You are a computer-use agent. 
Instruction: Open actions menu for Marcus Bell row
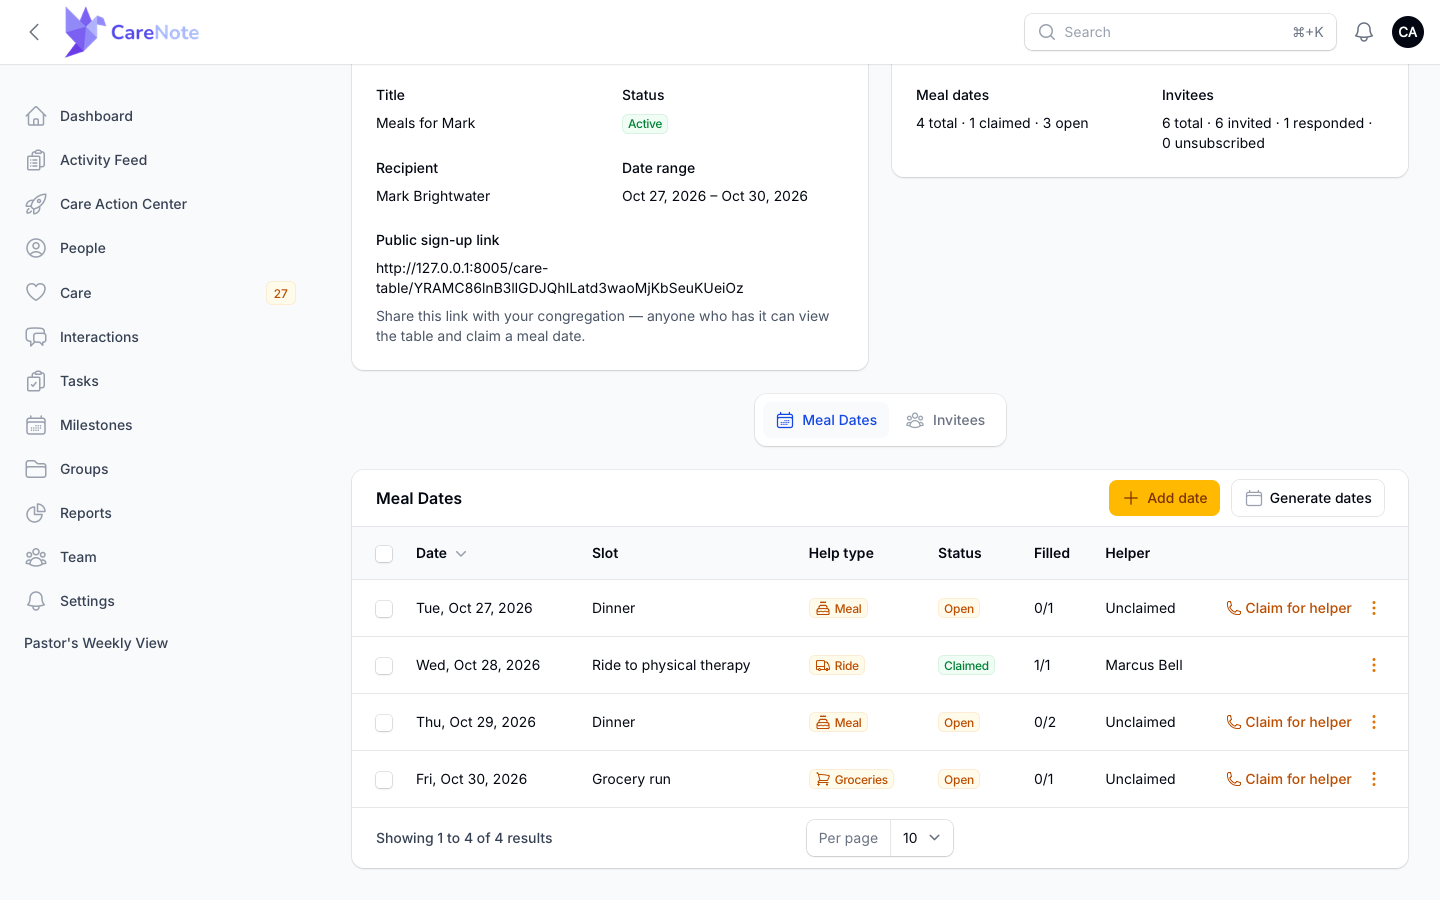pos(1374,665)
